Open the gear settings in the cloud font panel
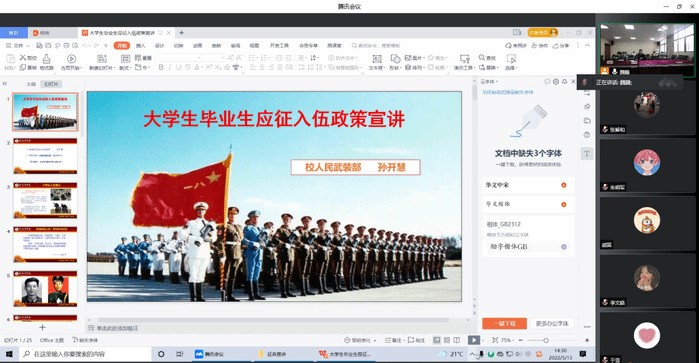This screenshot has height=363, width=699. [x=556, y=82]
